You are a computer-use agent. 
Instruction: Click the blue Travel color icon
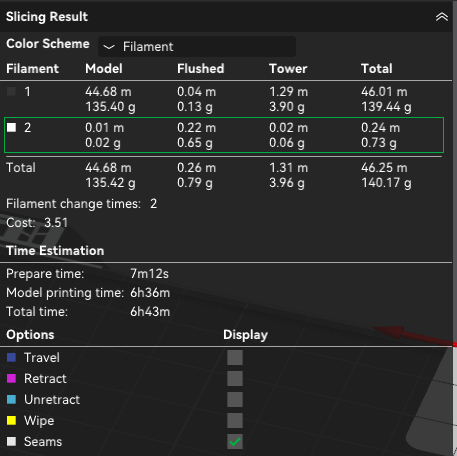pos(11,358)
